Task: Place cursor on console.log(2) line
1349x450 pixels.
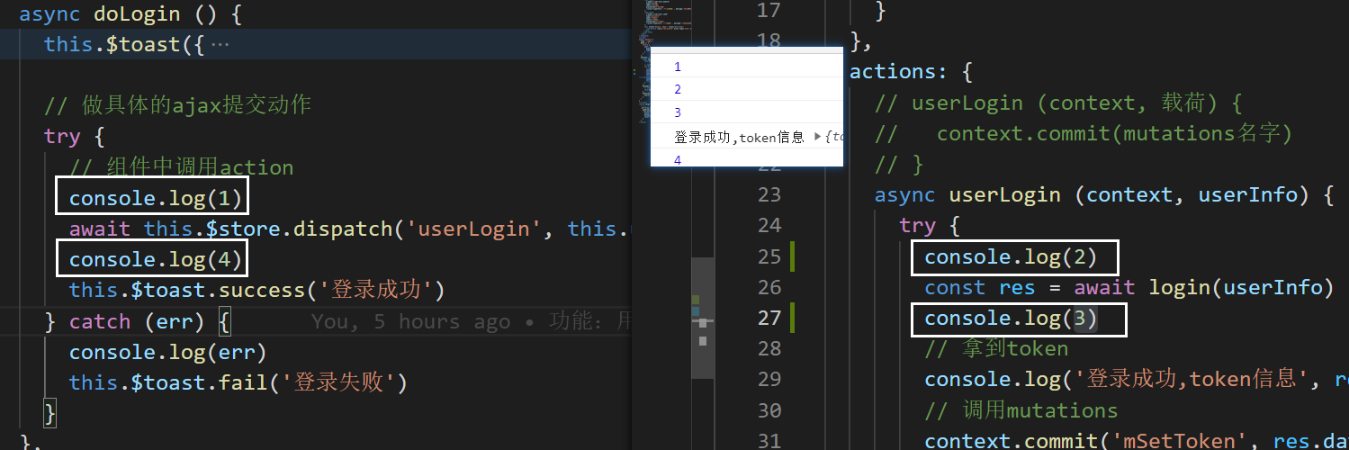Action: [x=1010, y=257]
